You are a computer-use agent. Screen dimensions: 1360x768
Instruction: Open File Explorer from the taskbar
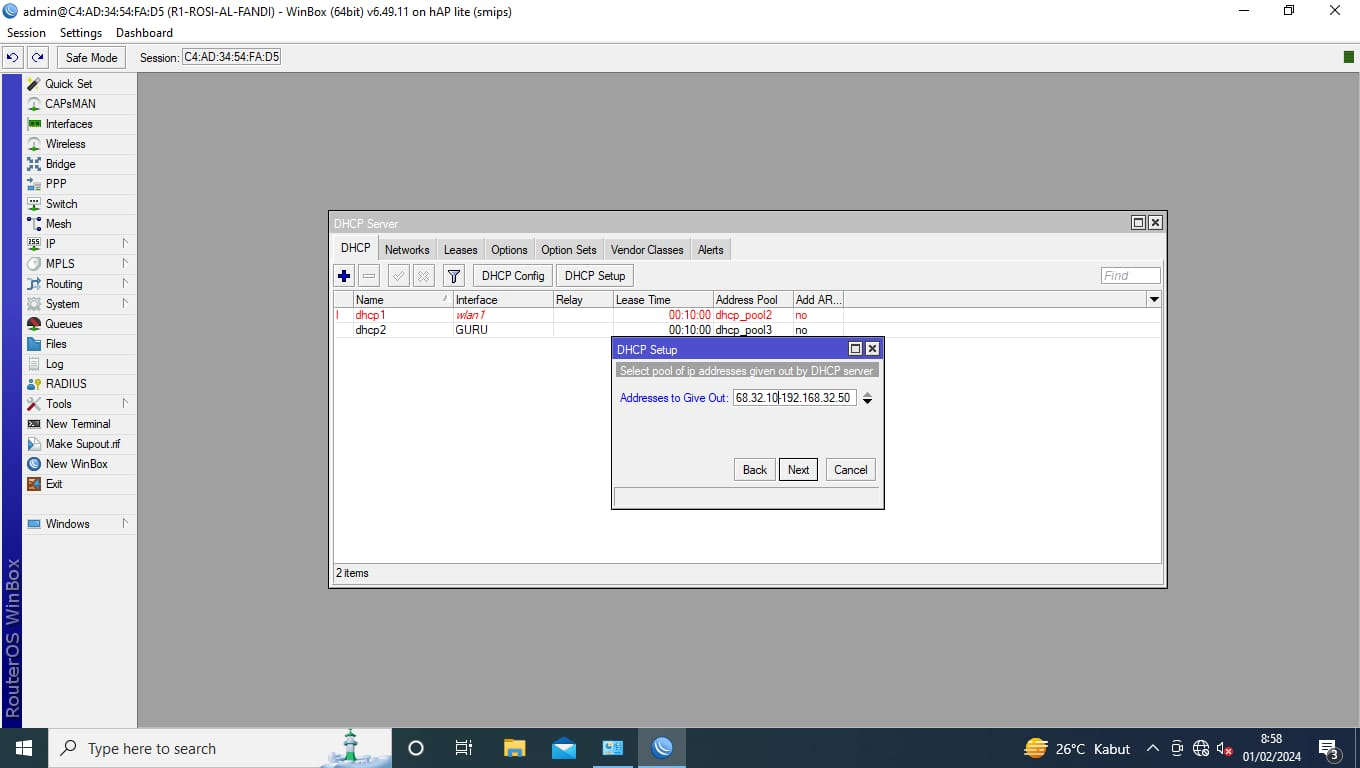click(x=515, y=748)
